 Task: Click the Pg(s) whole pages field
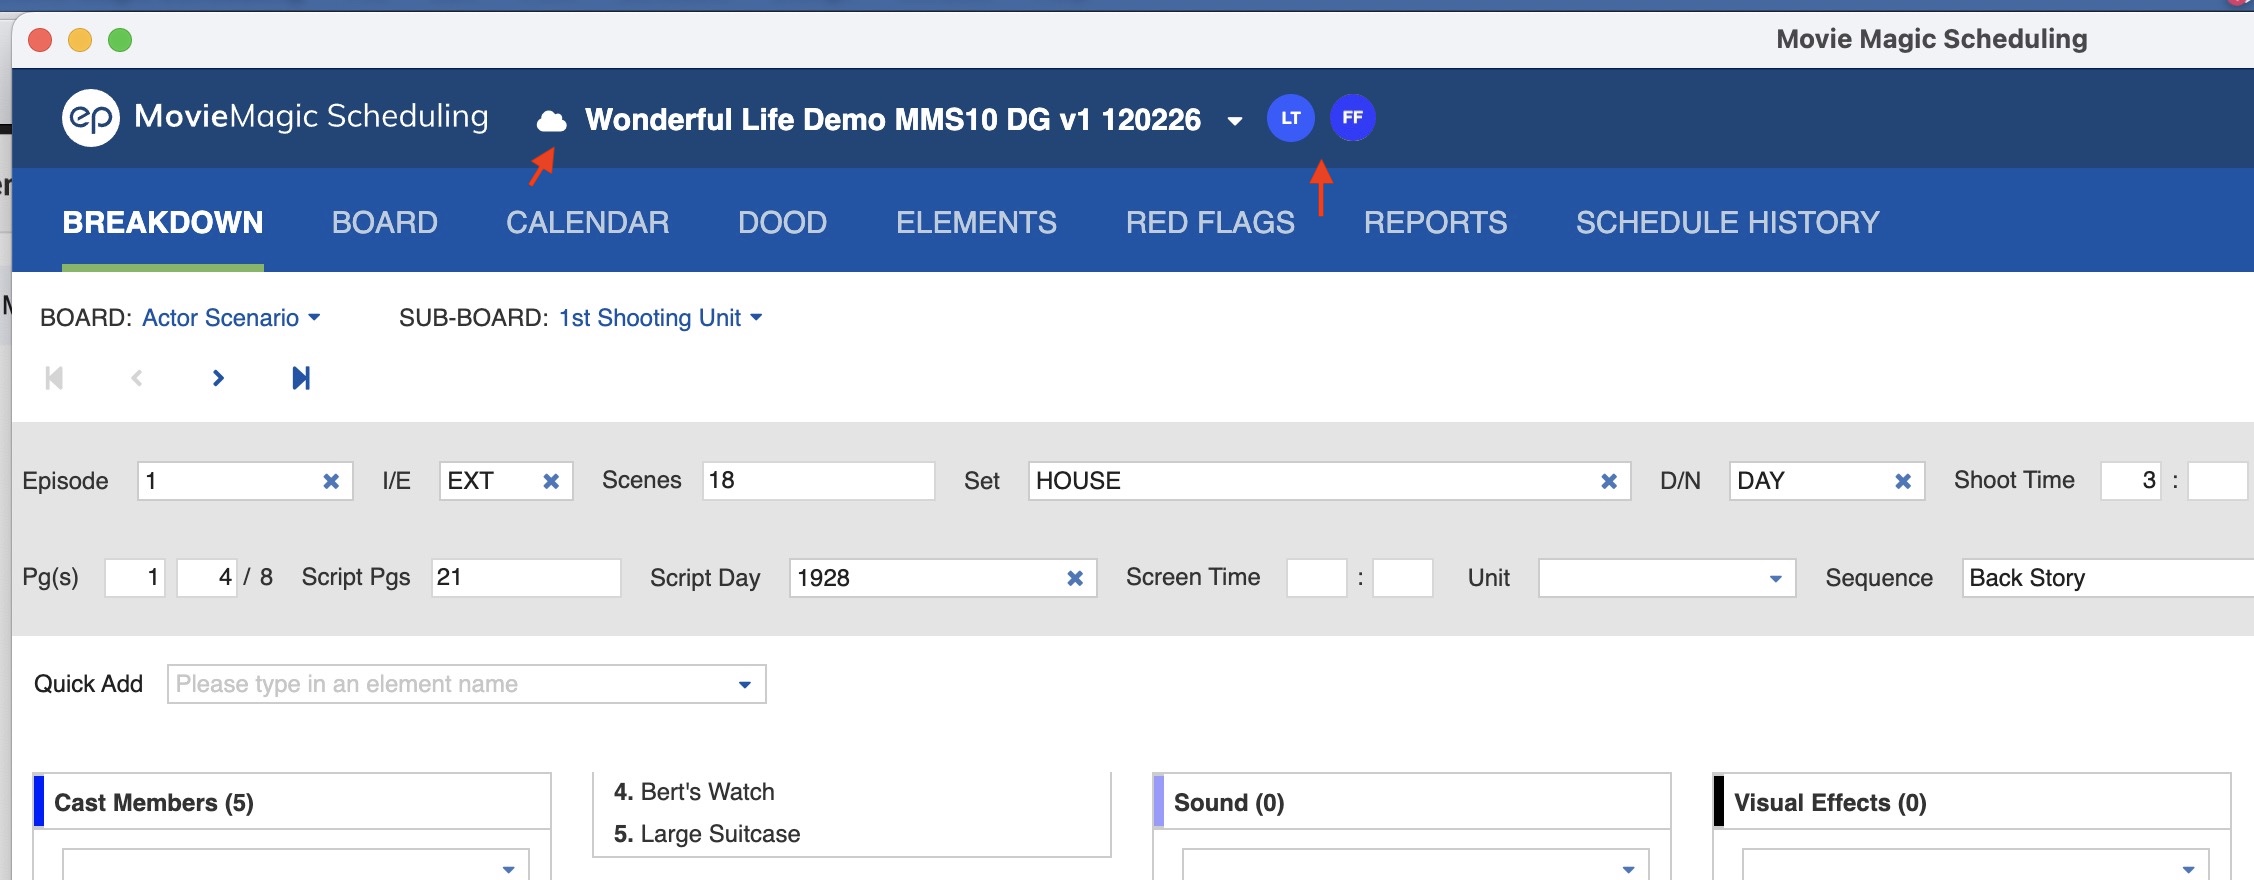(135, 578)
